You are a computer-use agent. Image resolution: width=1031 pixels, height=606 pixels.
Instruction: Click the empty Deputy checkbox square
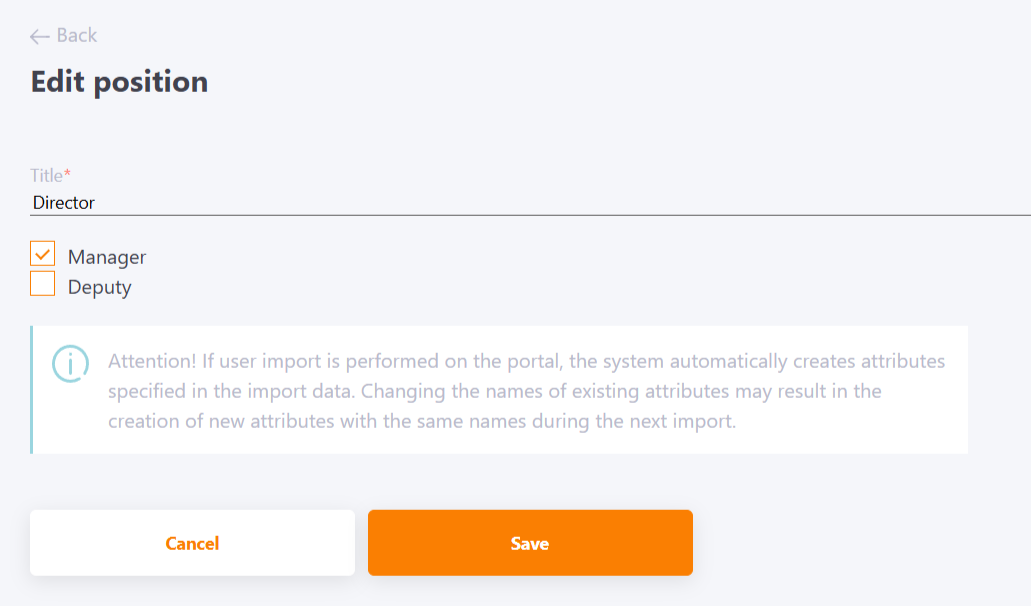(42, 284)
